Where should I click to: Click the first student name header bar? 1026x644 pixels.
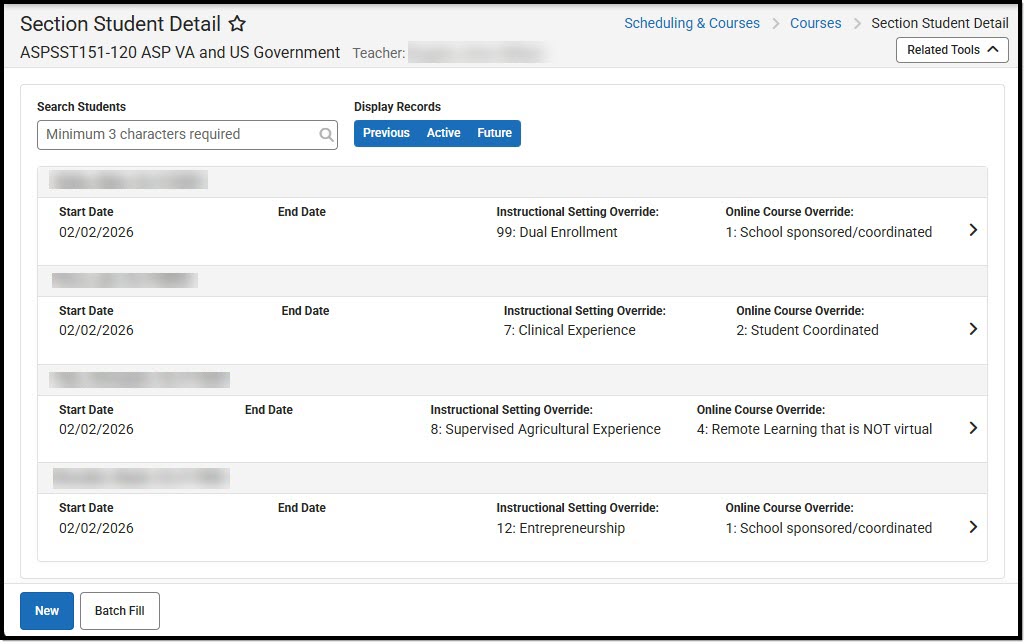(127, 180)
